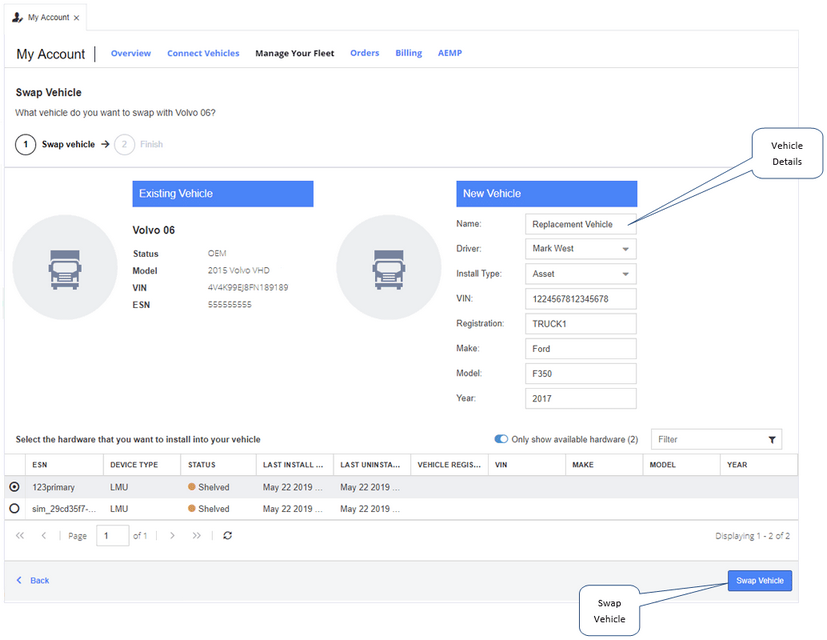Click Displaying 1 - 2 of 2 text
This screenshot has width=827, height=640.
click(752, 536)
